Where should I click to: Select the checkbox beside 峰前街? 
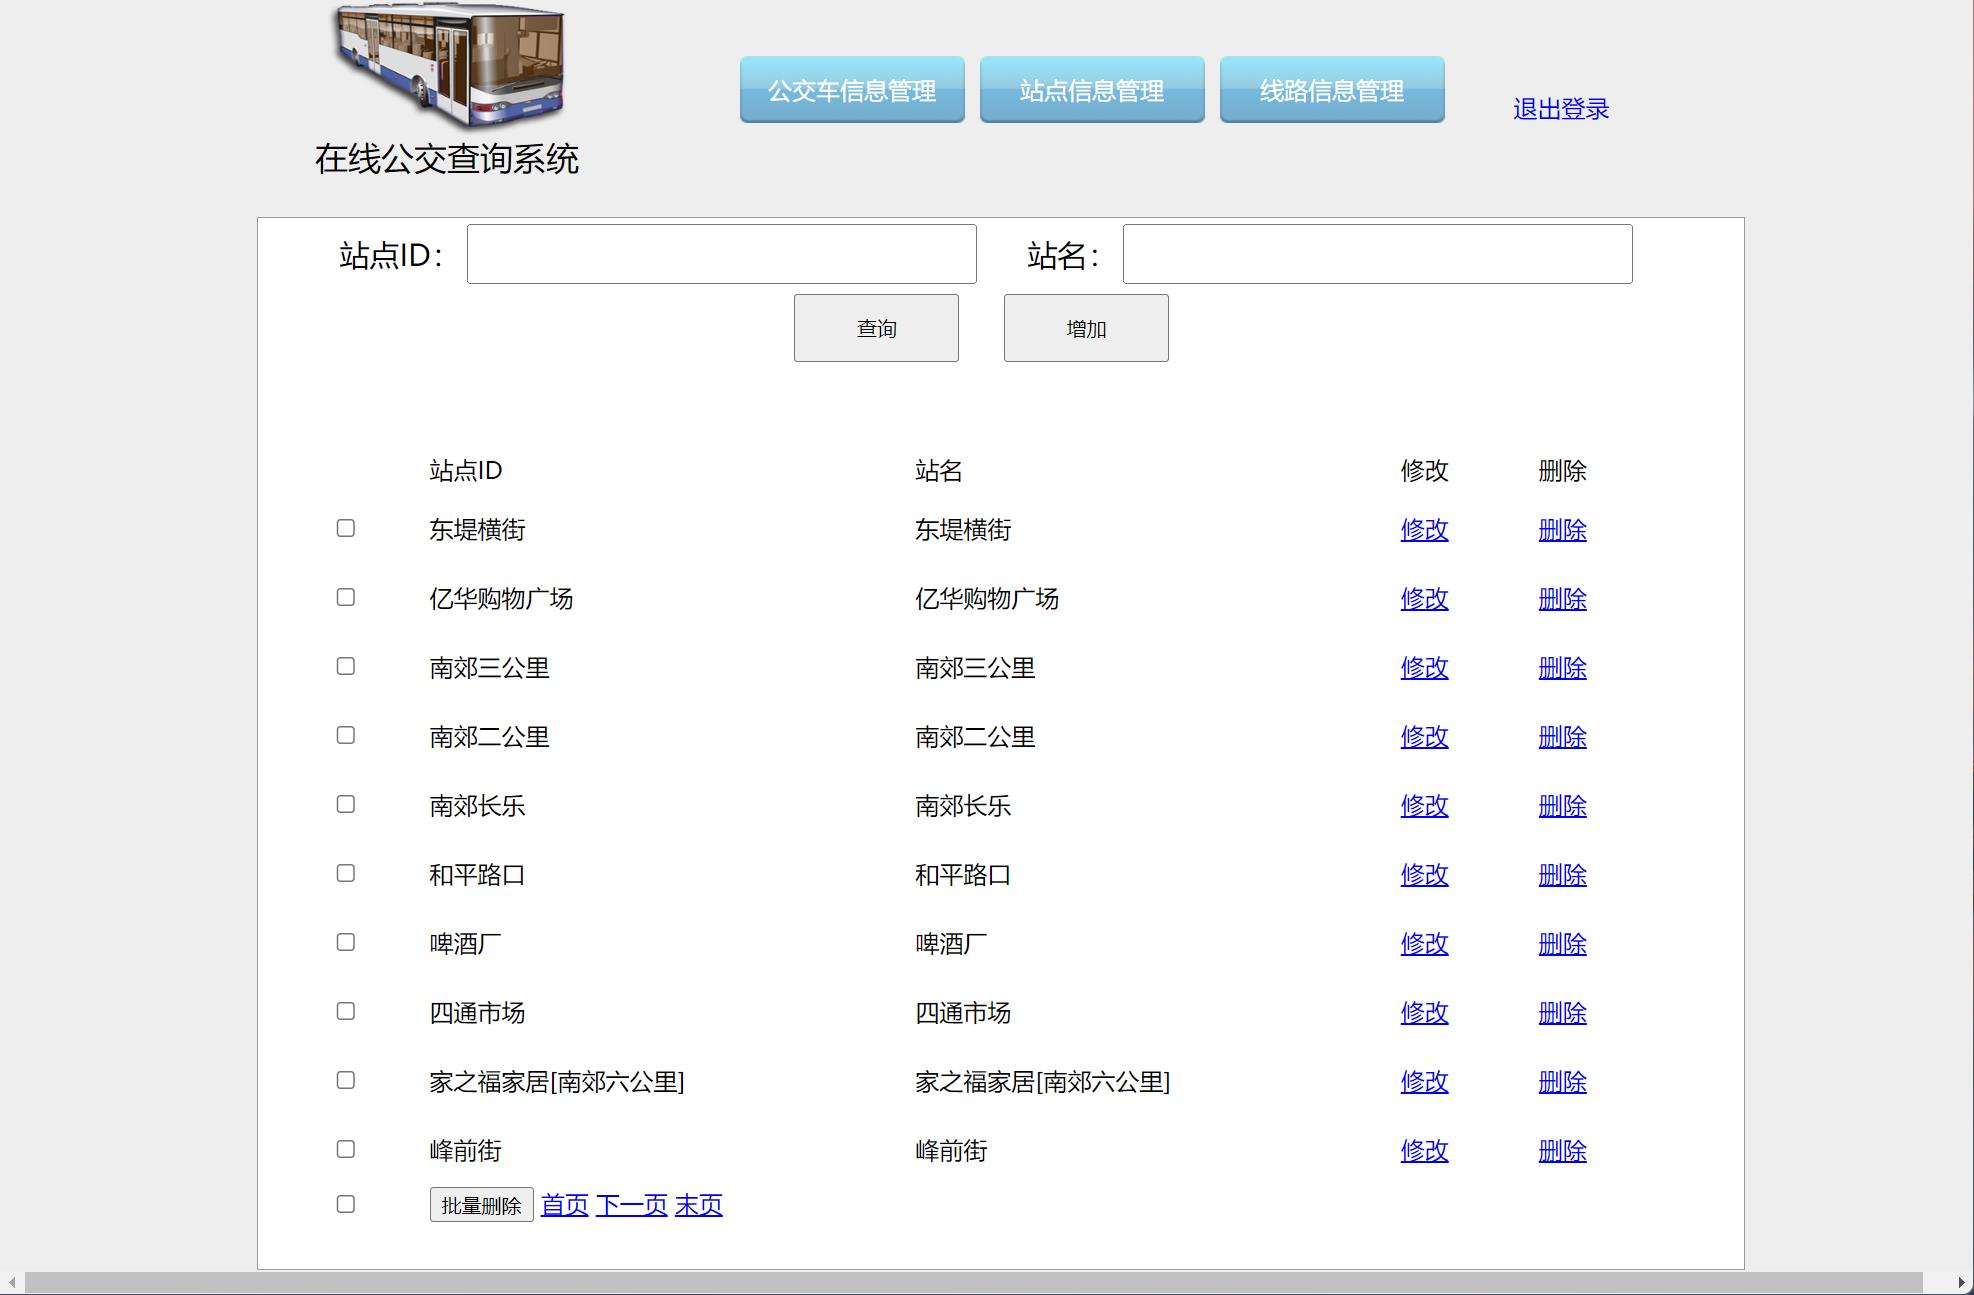pyautogui.click(x=346, y=1149)
